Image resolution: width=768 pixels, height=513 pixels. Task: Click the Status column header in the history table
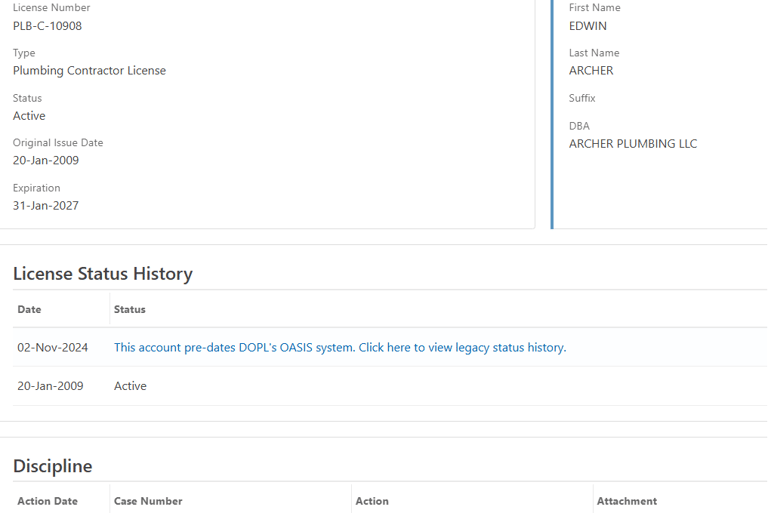pos(130,309)
